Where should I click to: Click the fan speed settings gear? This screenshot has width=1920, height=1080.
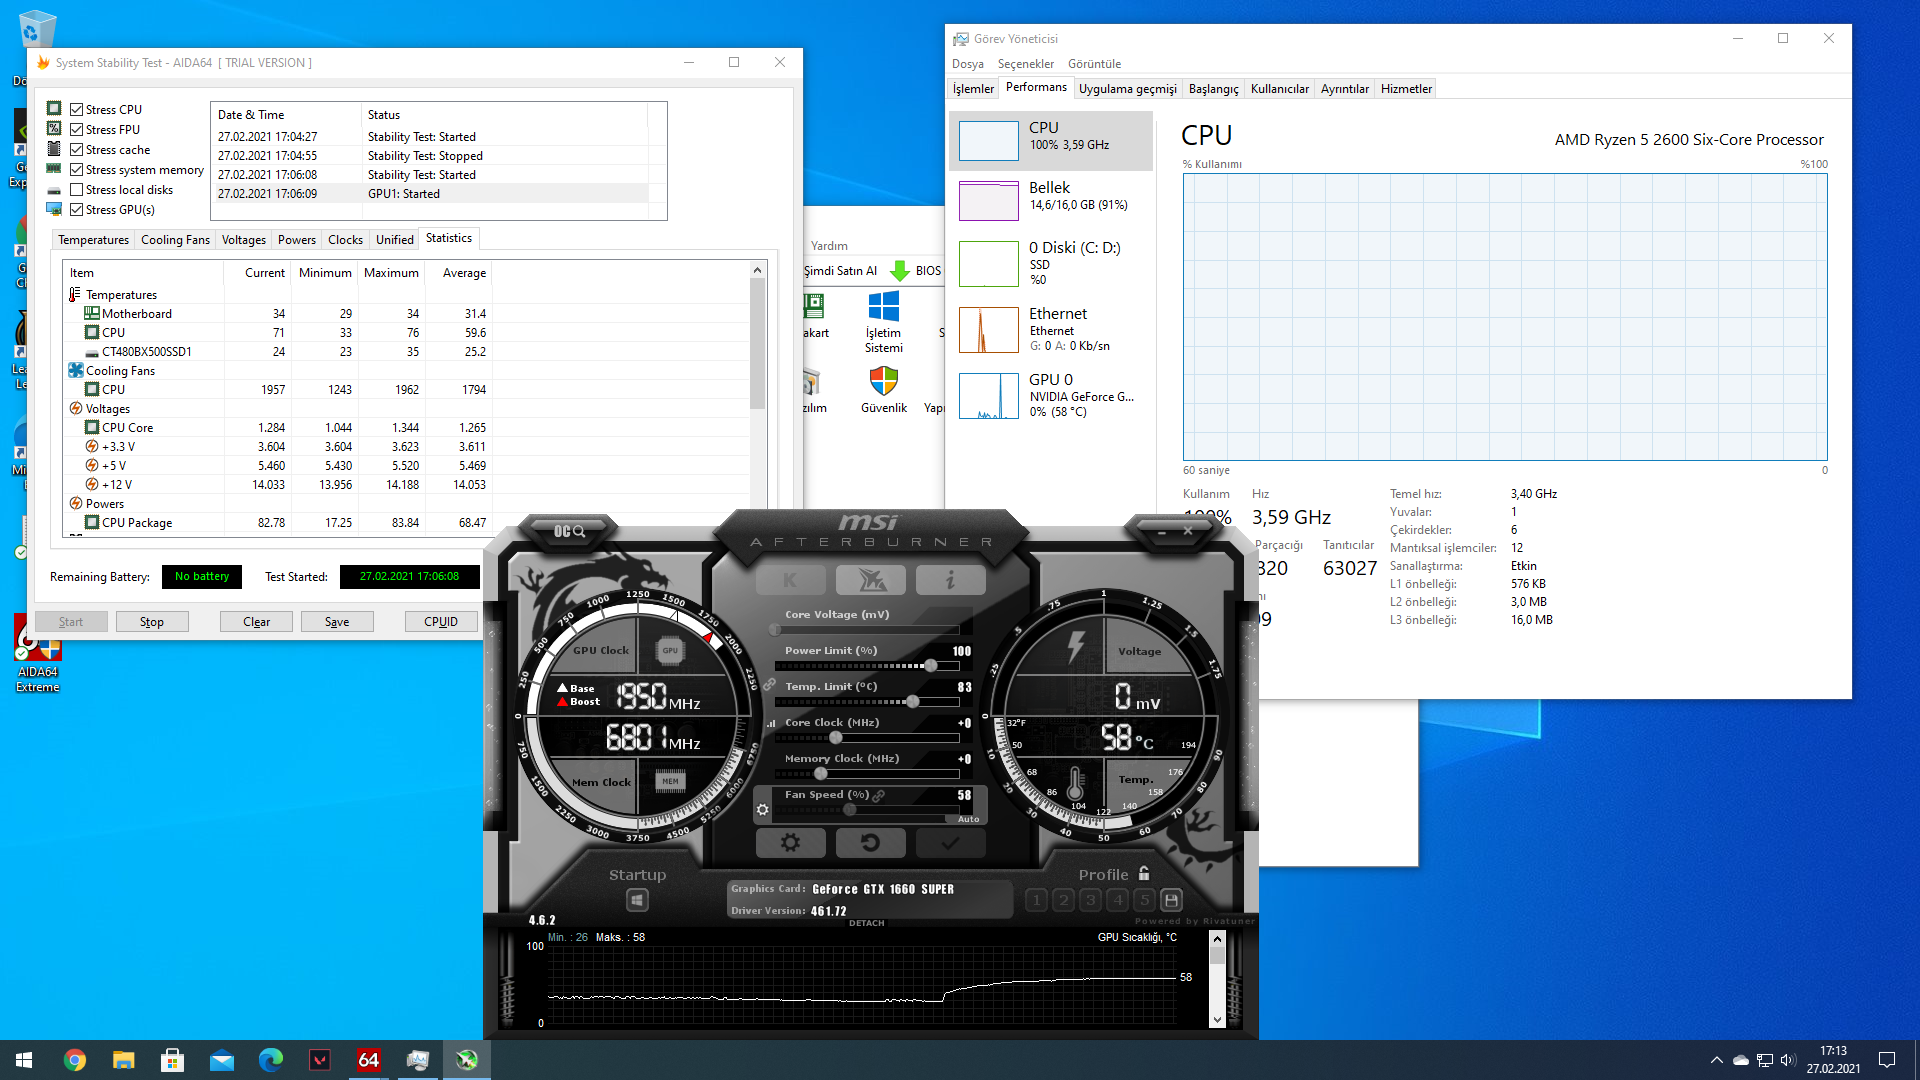pos(763,810)
